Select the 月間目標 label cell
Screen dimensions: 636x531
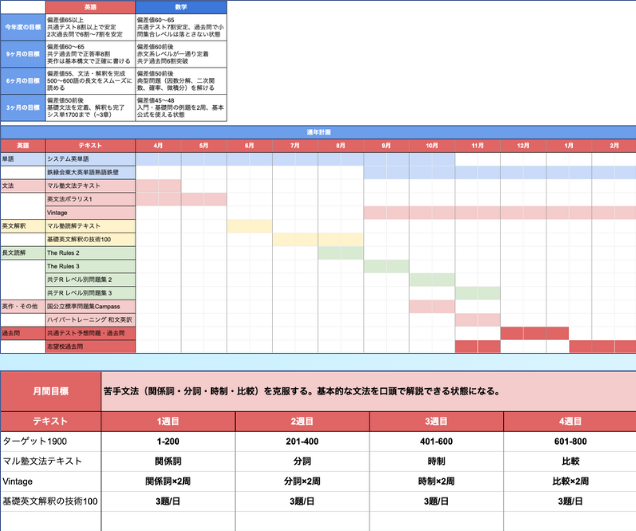click(x=50, y=391)
